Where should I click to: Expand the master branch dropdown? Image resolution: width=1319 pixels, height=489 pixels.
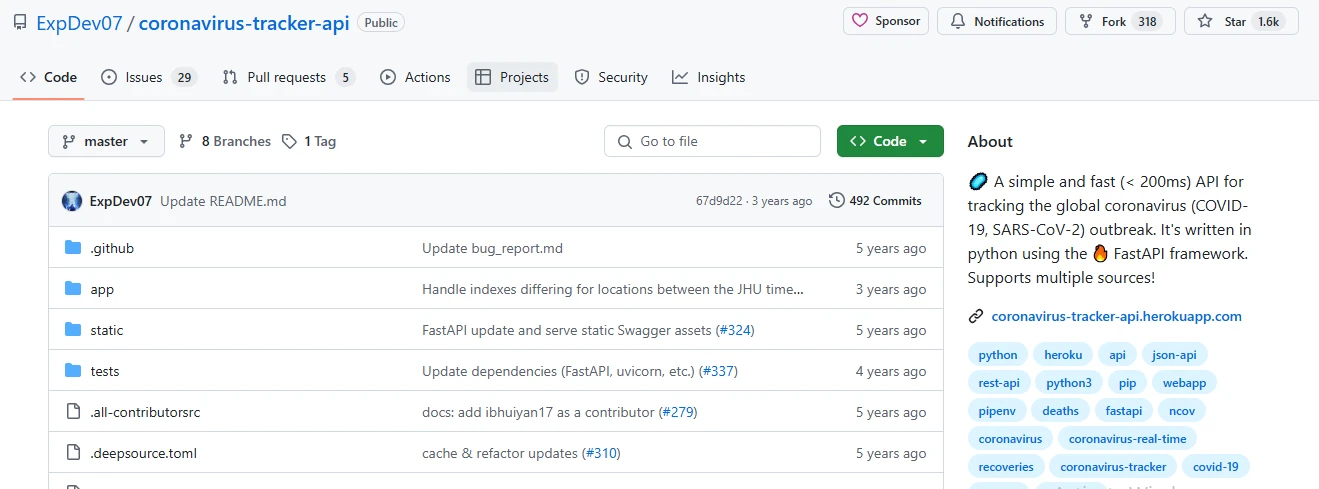point(106,141)
